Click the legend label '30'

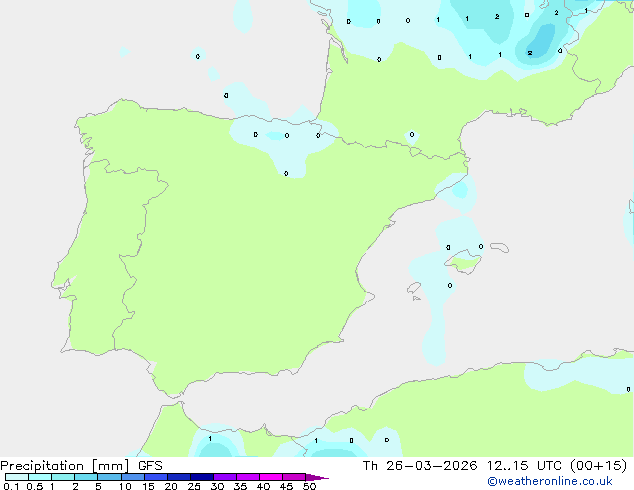click(217, 486)
